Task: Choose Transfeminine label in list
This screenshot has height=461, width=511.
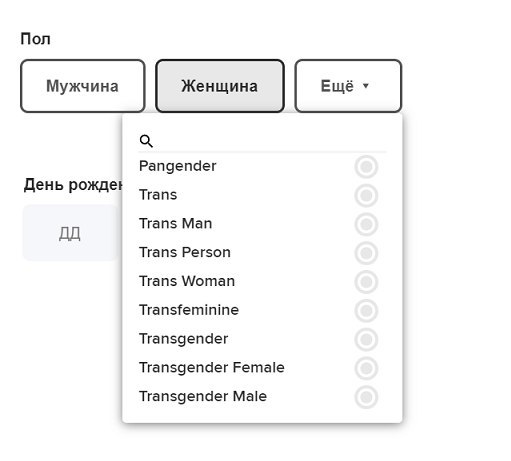Action: [x=189, y=310]
